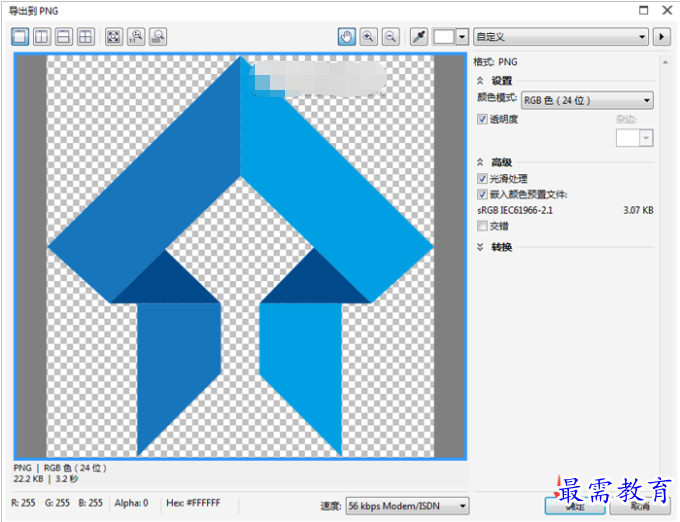Expand the 转换 section

tap(480, 247)
